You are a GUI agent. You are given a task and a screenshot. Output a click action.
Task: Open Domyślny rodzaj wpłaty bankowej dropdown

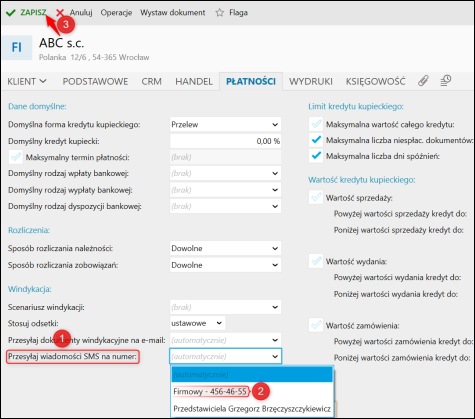(x=225, y=173)
